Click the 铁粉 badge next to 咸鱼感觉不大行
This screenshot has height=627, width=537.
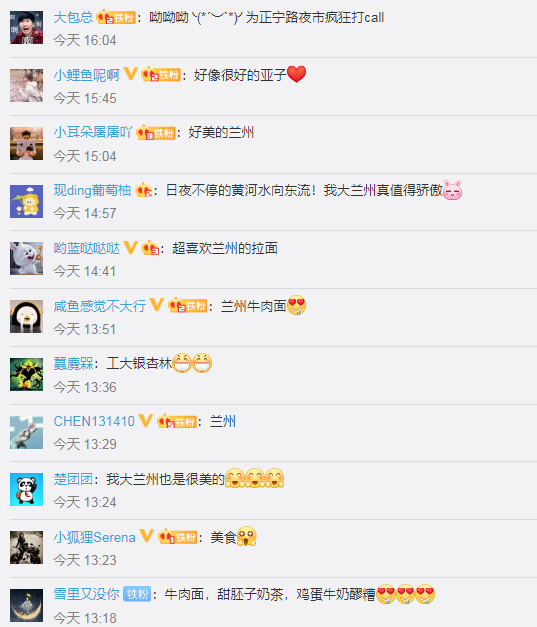(188, 306)
